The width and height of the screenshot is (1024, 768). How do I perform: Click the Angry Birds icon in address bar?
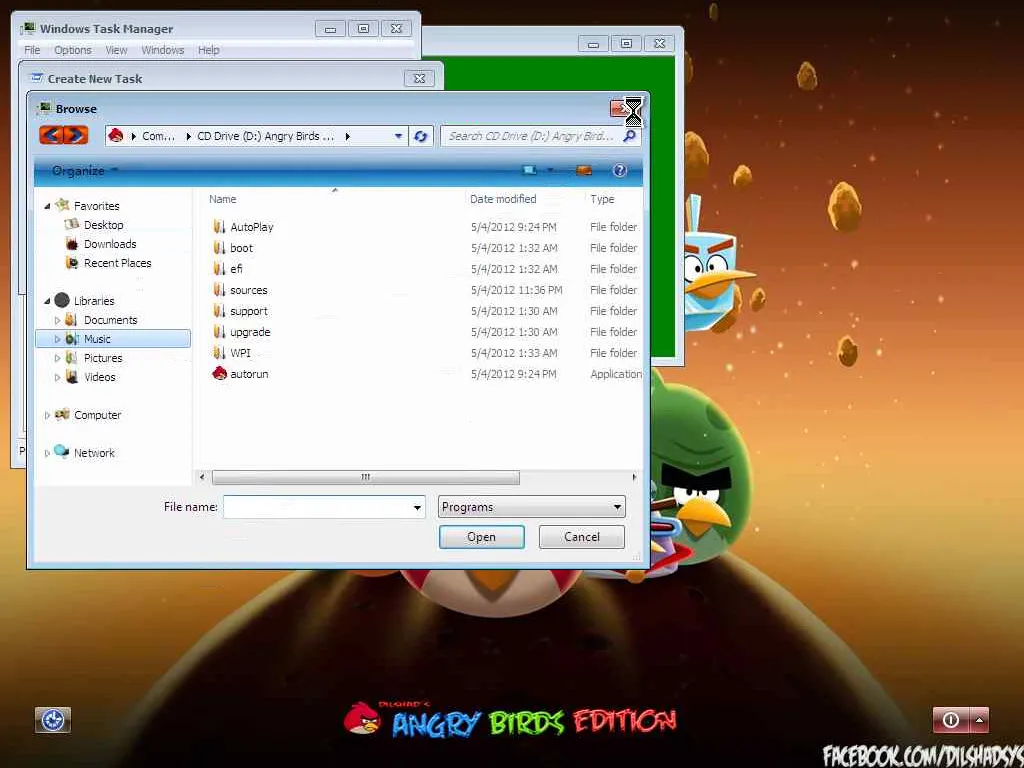[x=116, y=135]
